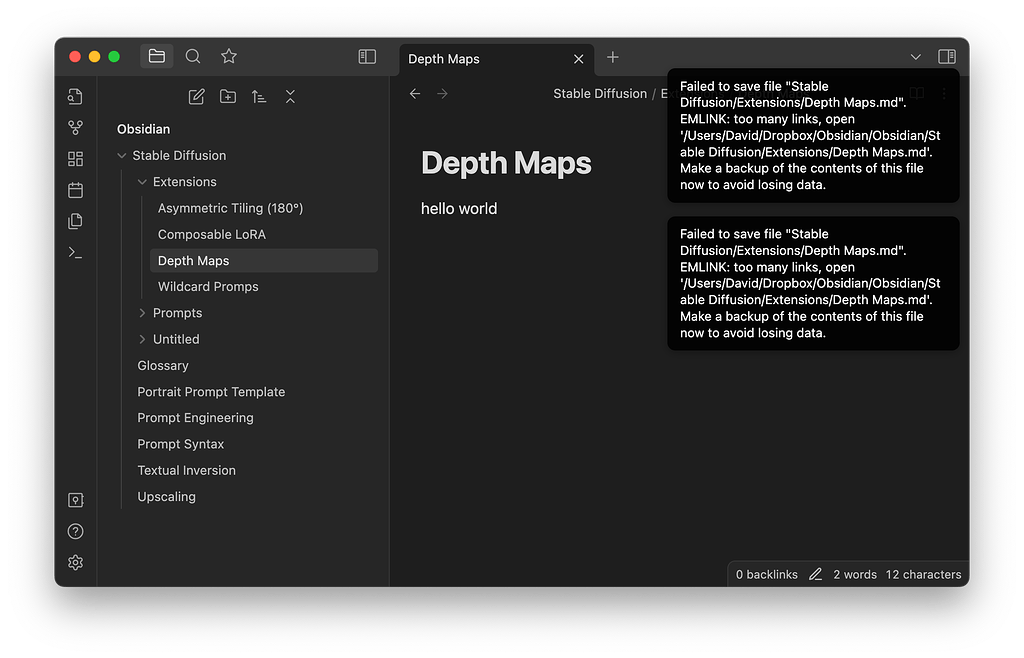
Task: Open Obsidian settings gear
Action: [75, 563]
